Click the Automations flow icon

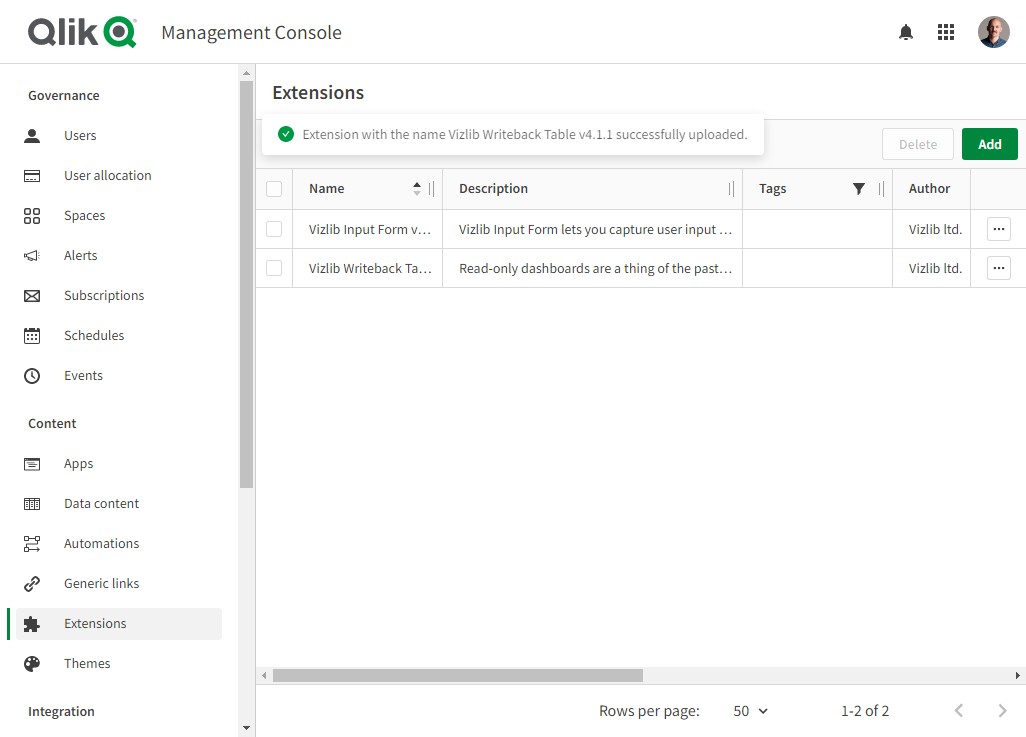tap(32, 543)
